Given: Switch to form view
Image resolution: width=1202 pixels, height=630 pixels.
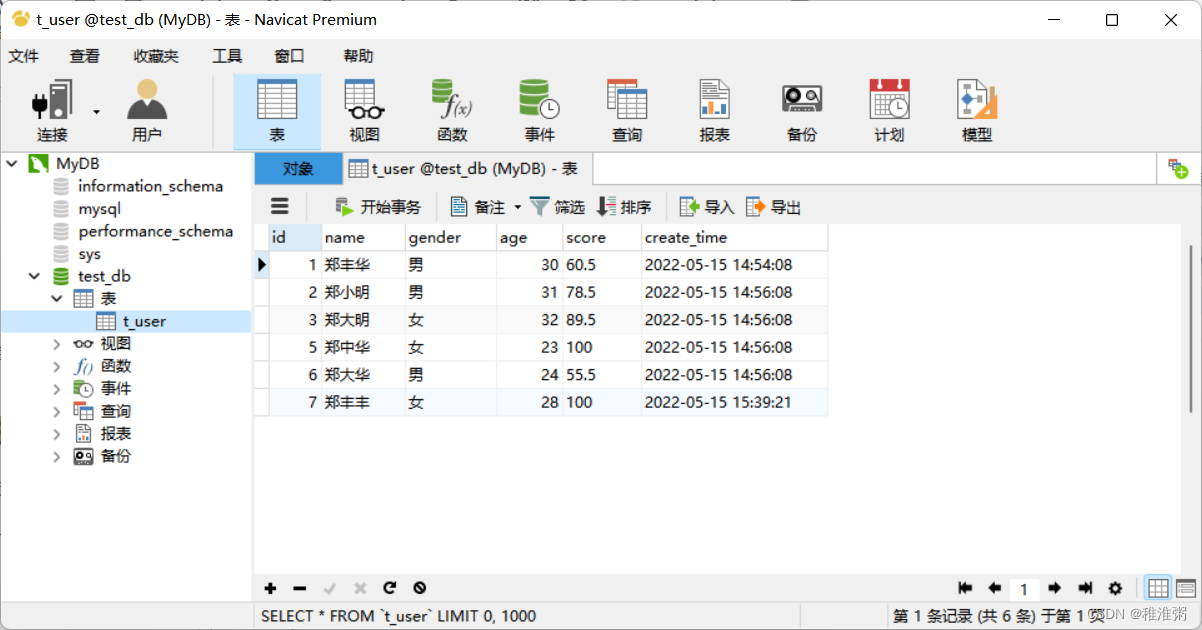Looking at the screenshot, I should click(1186, 588).
